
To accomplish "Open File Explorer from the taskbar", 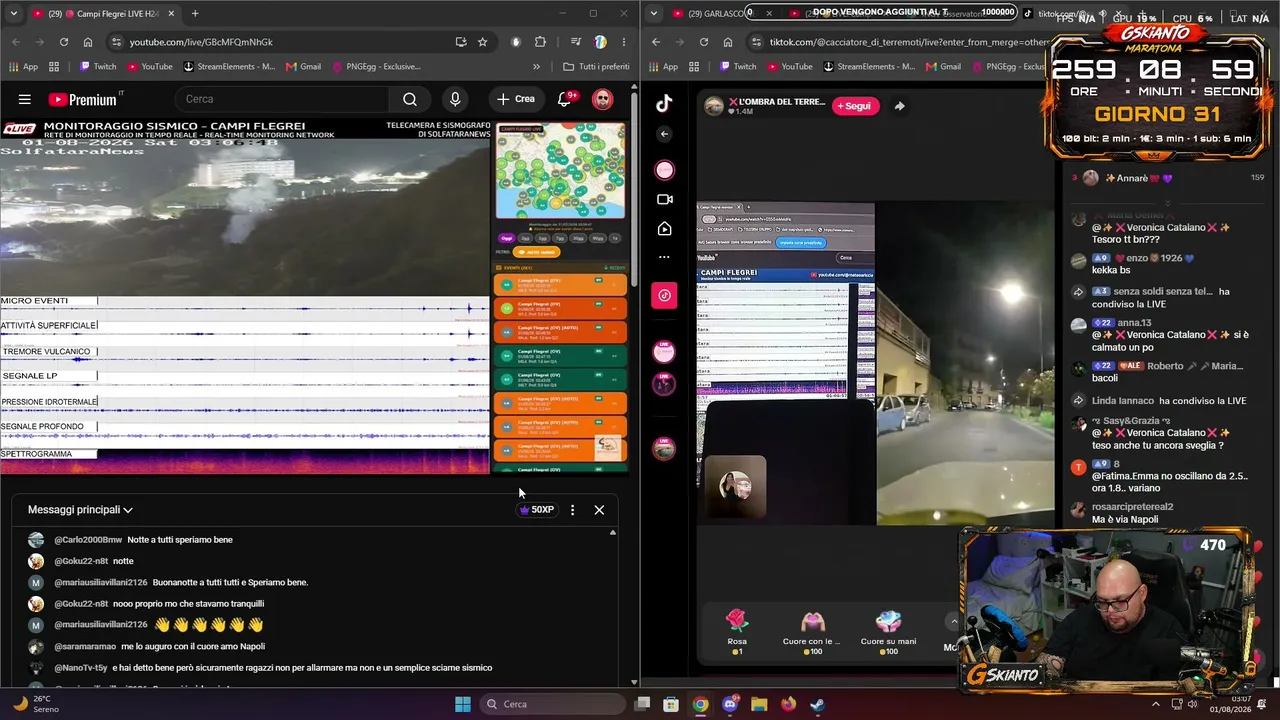I will [x=759, y=704].
